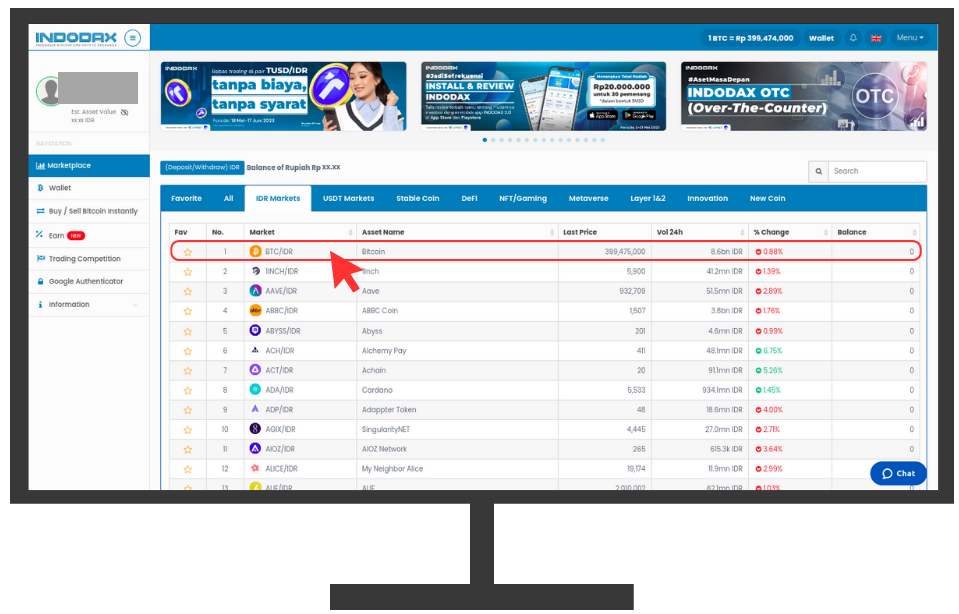The width and height of the screenshot is (959, 614).
Task: Open the New Coin tab
Action: tap(768, 198)
